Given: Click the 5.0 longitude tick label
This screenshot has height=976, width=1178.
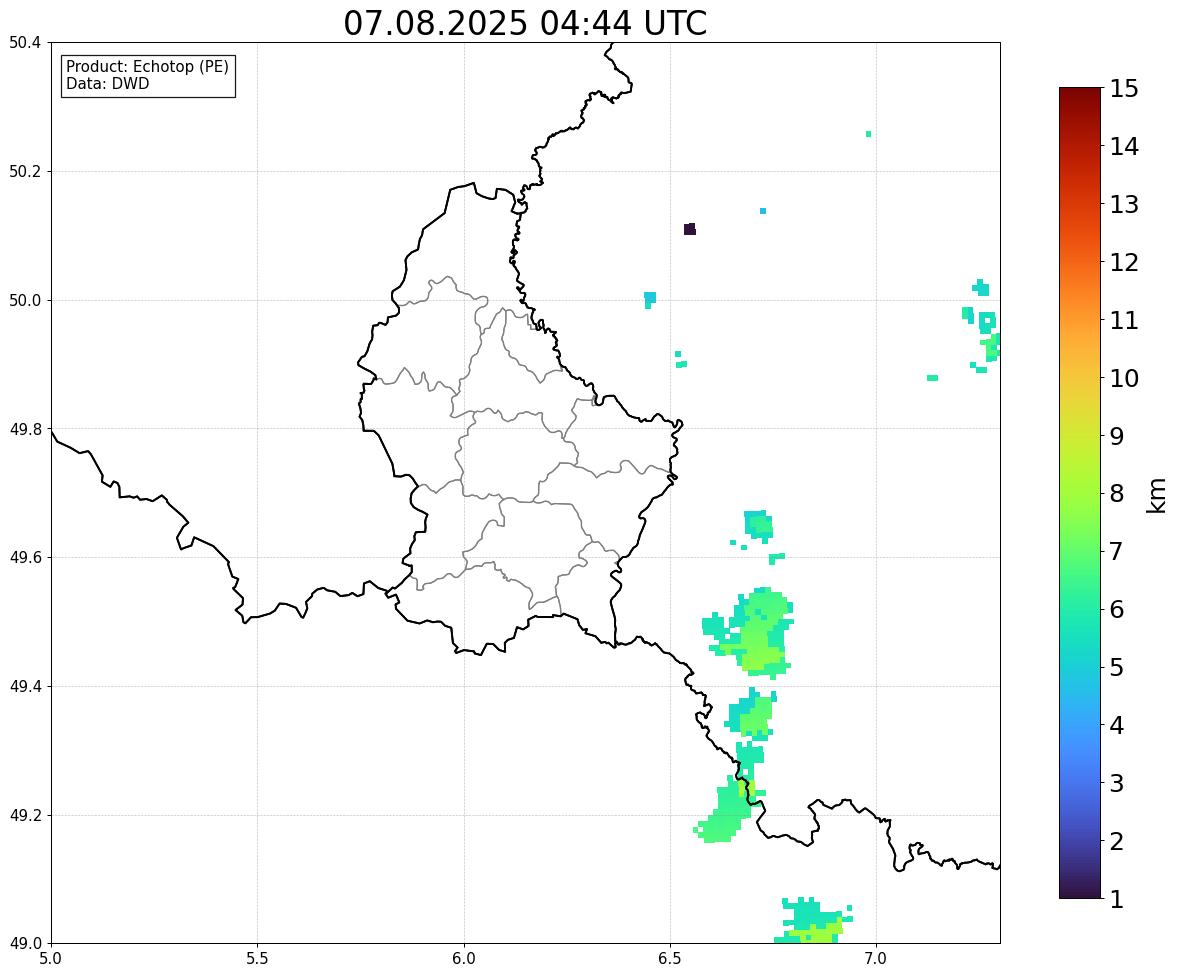Looking at the screenshot, I should coord(51,959).
